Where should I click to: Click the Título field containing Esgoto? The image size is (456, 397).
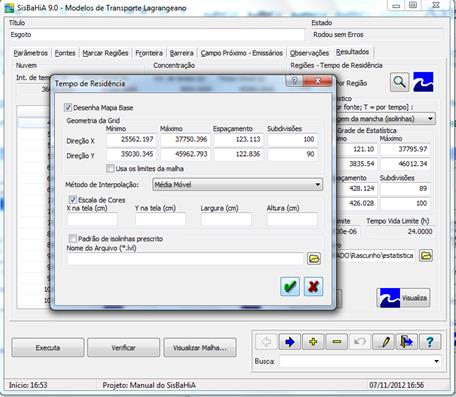[157, 35]
